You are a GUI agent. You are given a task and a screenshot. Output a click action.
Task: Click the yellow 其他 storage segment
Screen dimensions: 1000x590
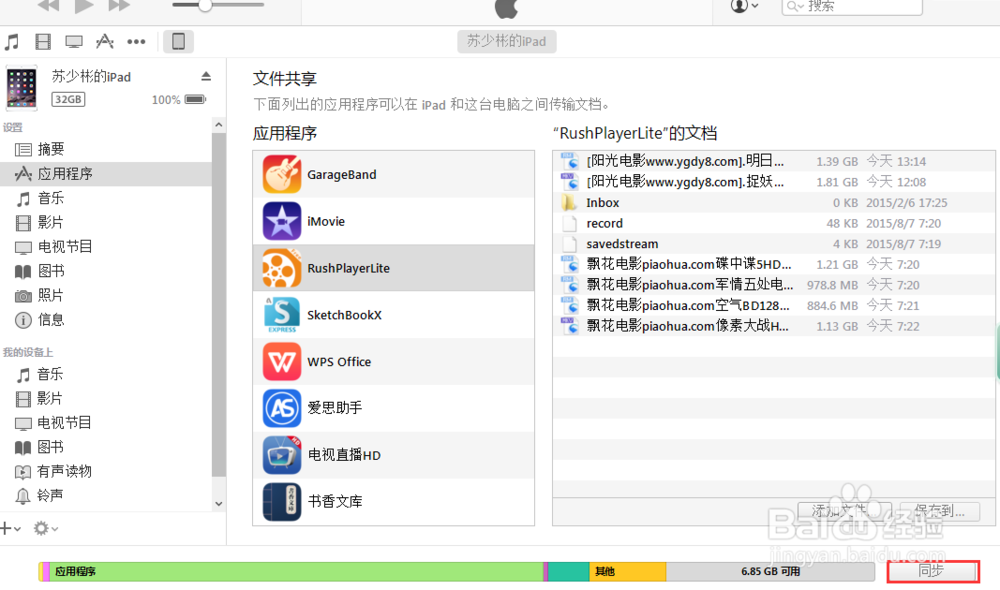628,572
